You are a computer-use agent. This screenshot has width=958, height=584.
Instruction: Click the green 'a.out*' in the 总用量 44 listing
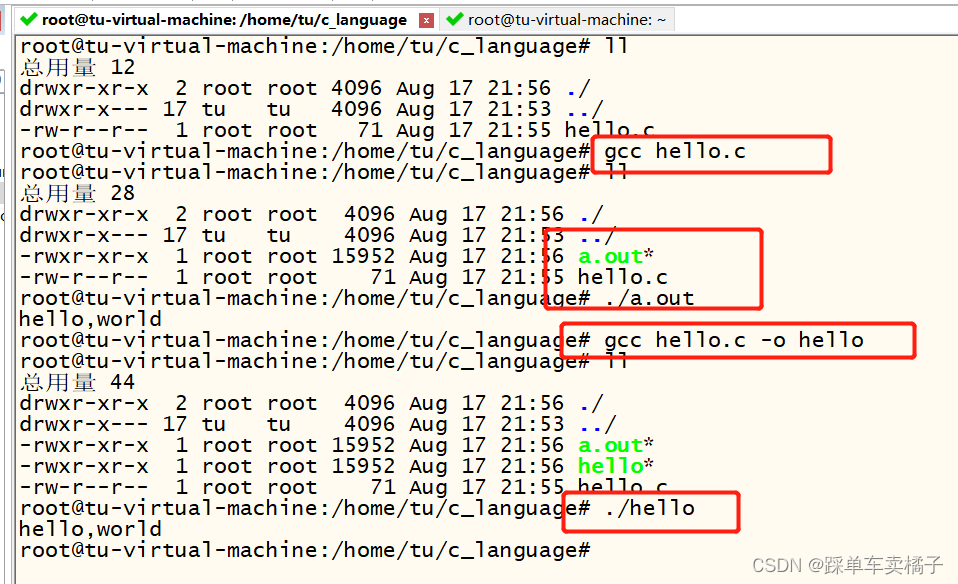tap(616, 445)
